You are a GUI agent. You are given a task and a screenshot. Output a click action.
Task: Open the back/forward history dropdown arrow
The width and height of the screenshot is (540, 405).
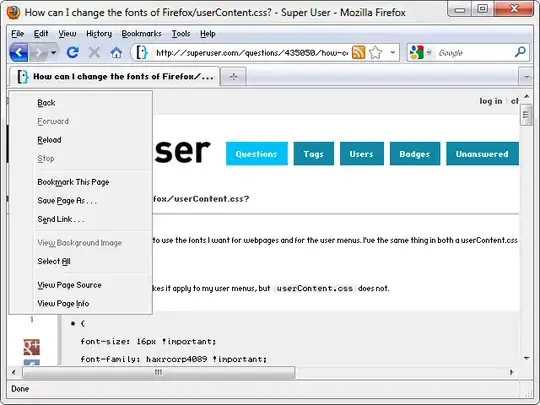coord(53,53)
